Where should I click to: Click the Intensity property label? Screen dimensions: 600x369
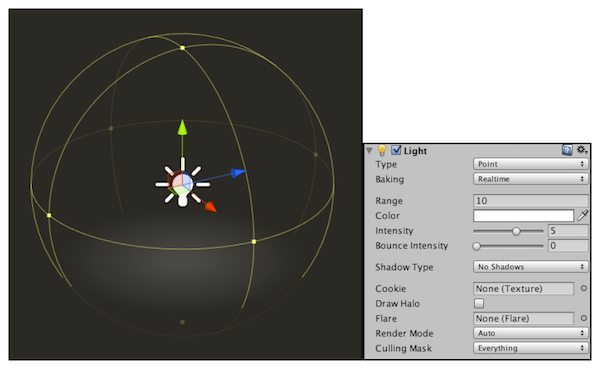tap(394, 231)
